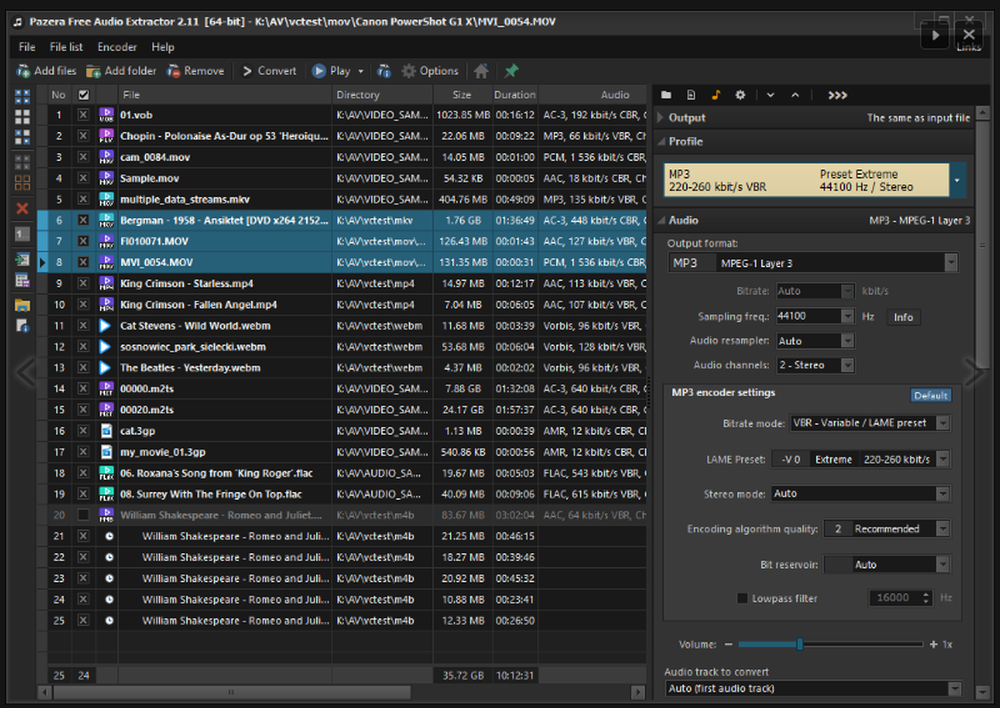This screenshot has width=1000, height=708.
Task: Click the Info button next to sampling frequency
Action: 903,317
